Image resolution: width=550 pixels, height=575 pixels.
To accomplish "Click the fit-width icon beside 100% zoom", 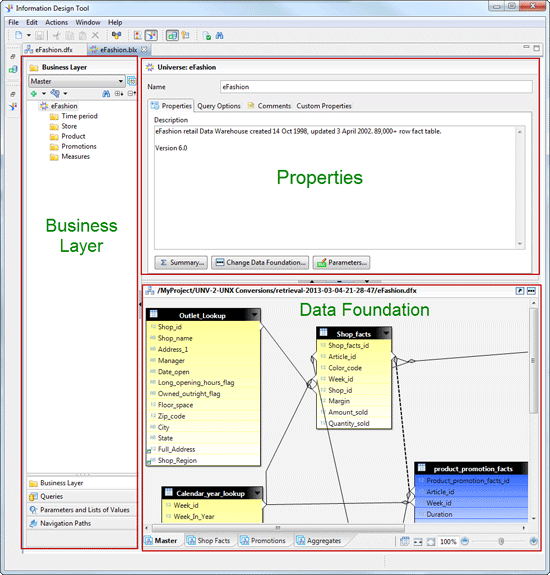I will tap(418, 542).
